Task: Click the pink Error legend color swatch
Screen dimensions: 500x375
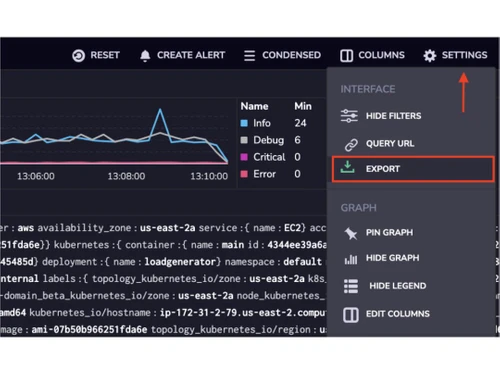Action: 244,174
